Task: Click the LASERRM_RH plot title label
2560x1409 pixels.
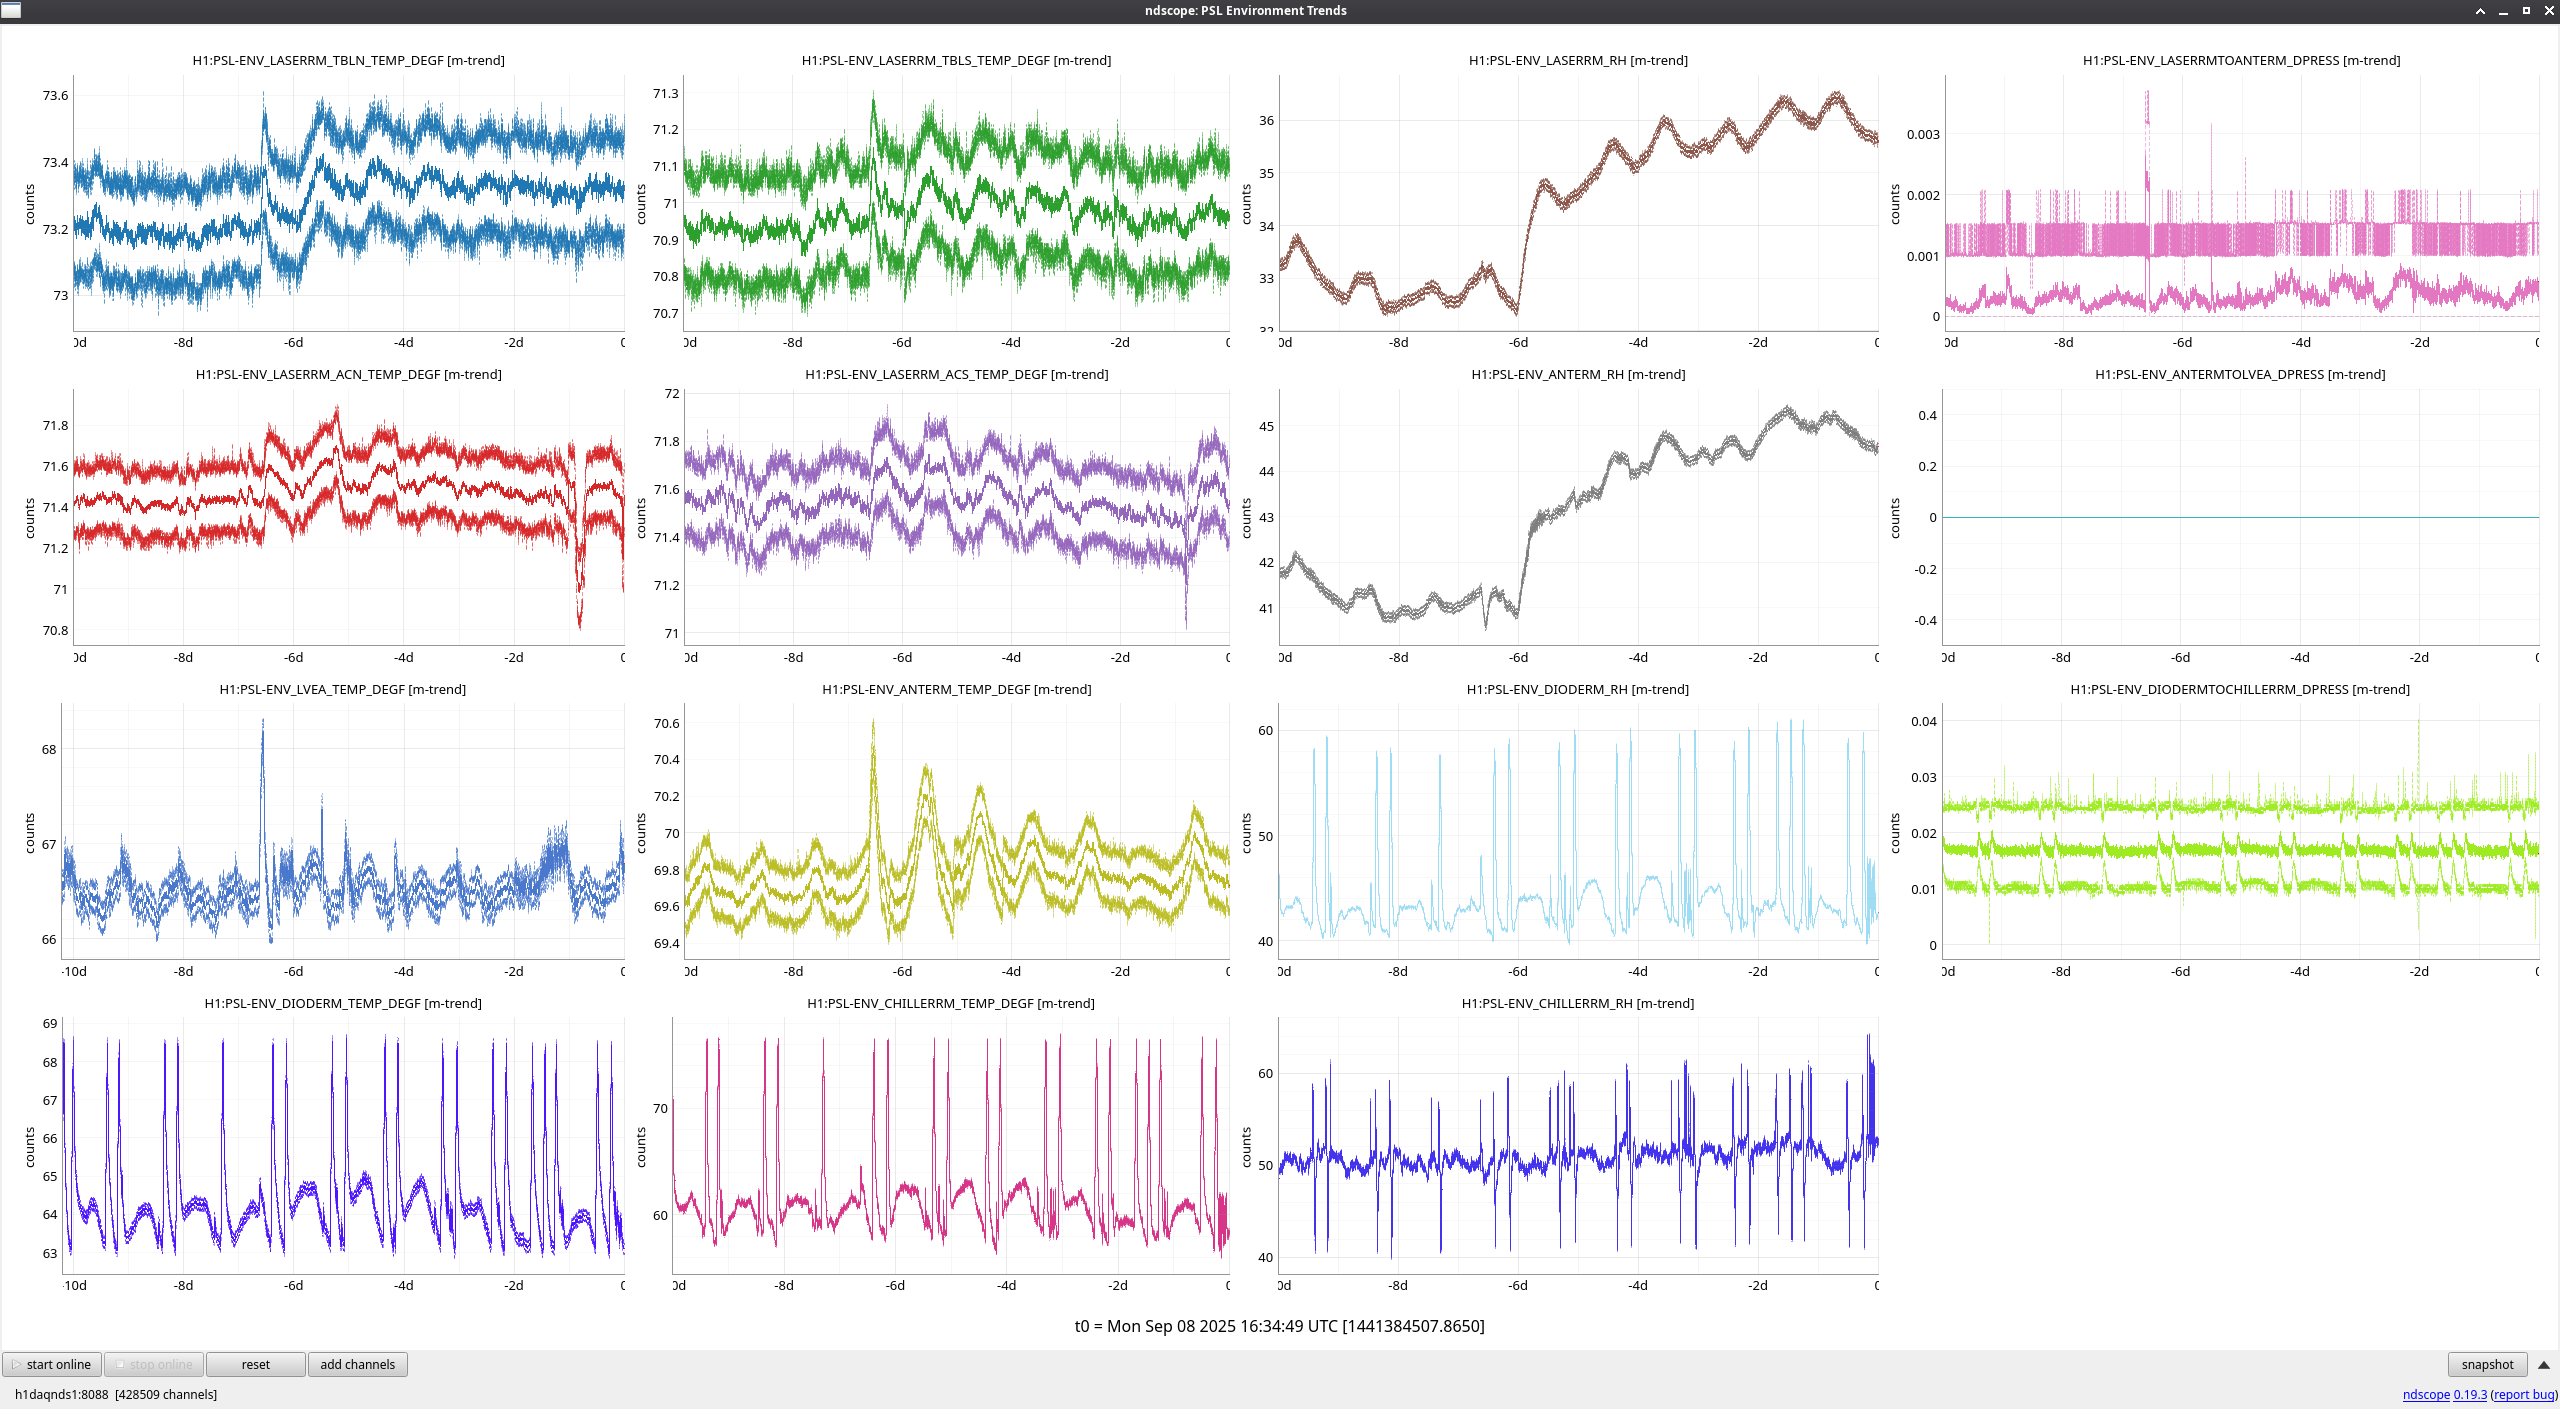Action: pos(1577,60)
